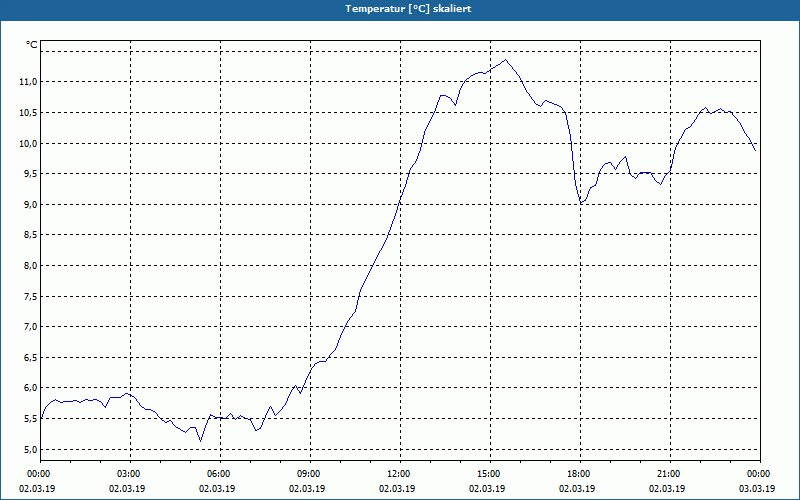Choose the '18:00' time label
800x500 pixels.
pyautogui.click(x=580, y=474)
